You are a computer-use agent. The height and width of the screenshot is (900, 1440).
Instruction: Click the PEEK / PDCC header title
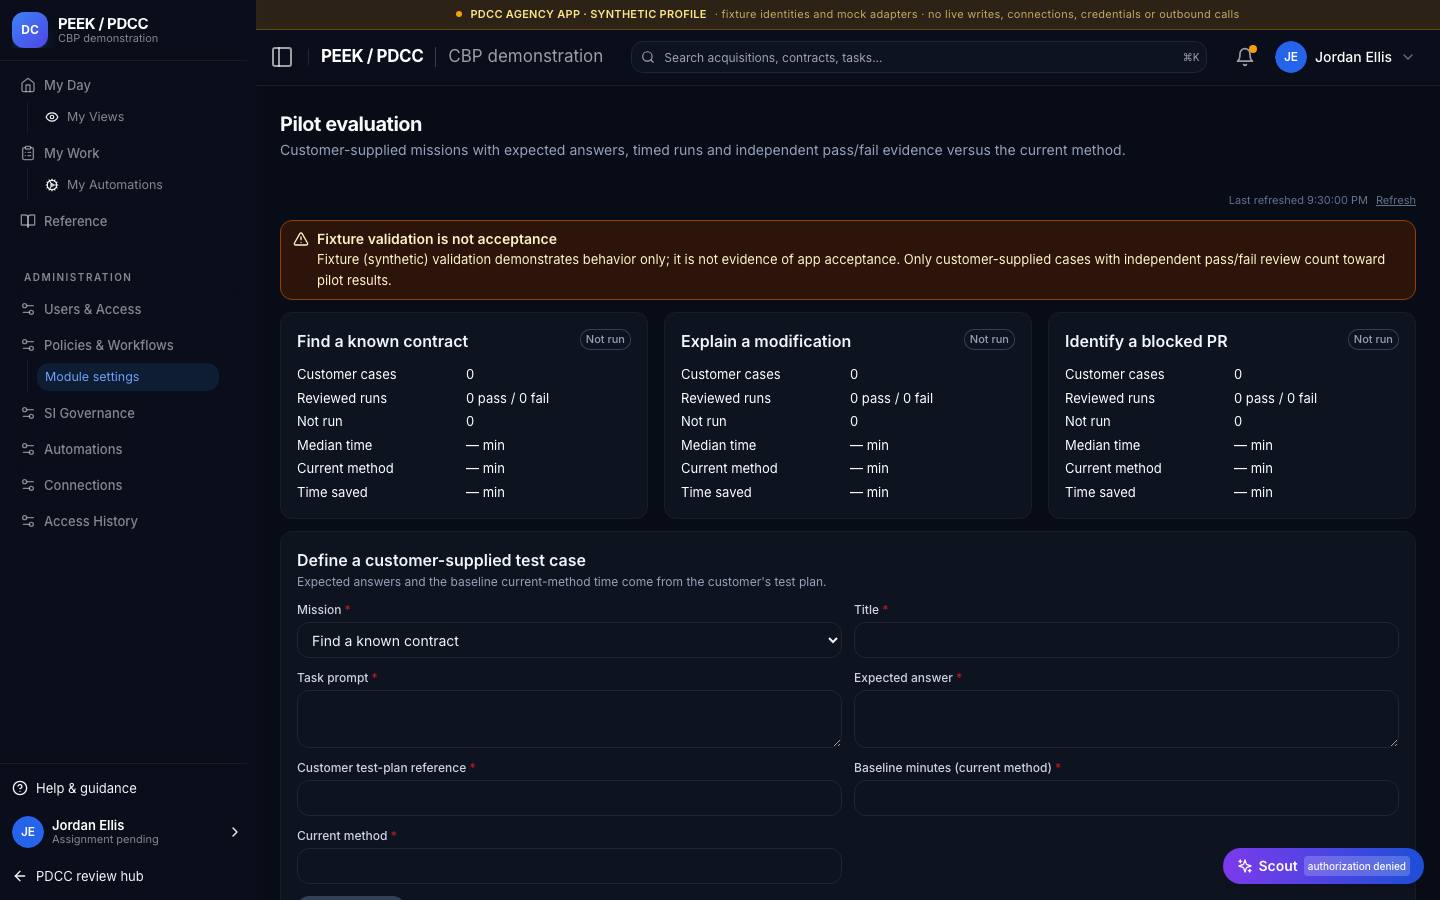pos(372,57)
